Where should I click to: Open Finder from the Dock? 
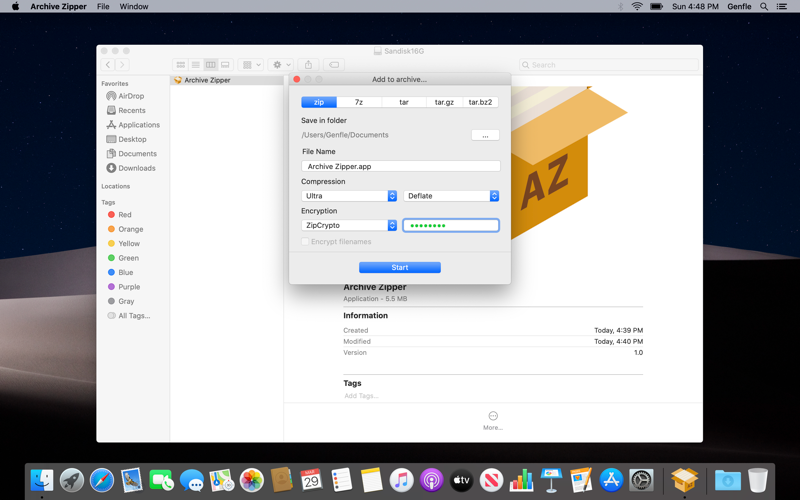click(42, 480)
